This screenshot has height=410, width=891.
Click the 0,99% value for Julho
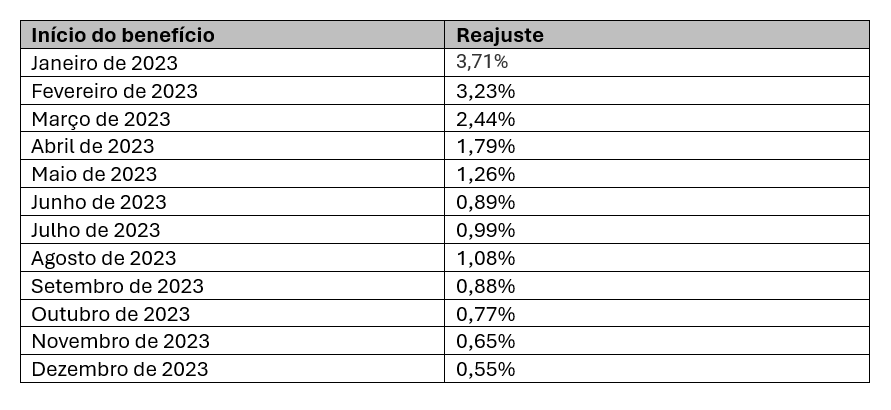(x=657, y=230)
